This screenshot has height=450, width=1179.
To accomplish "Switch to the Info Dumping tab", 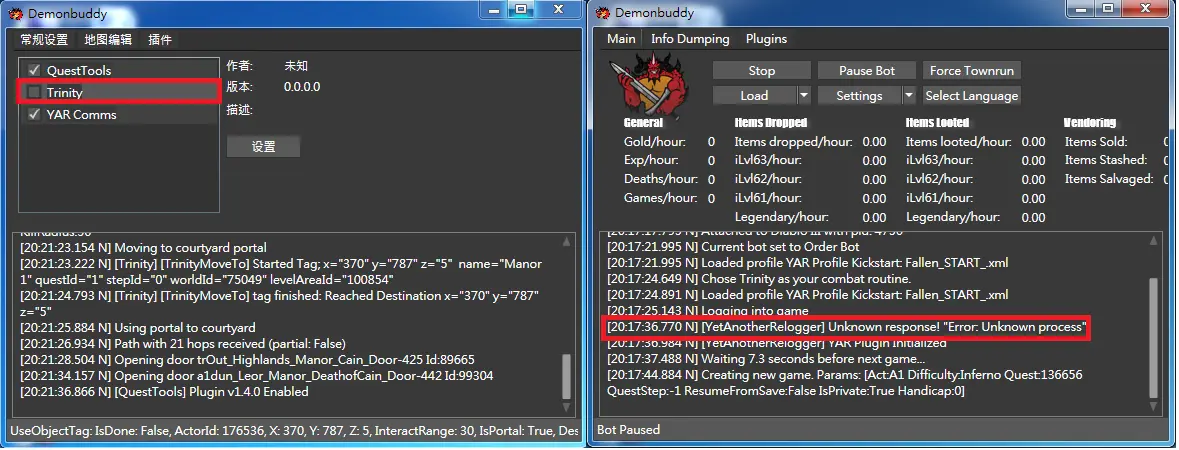I will (690, 38).
